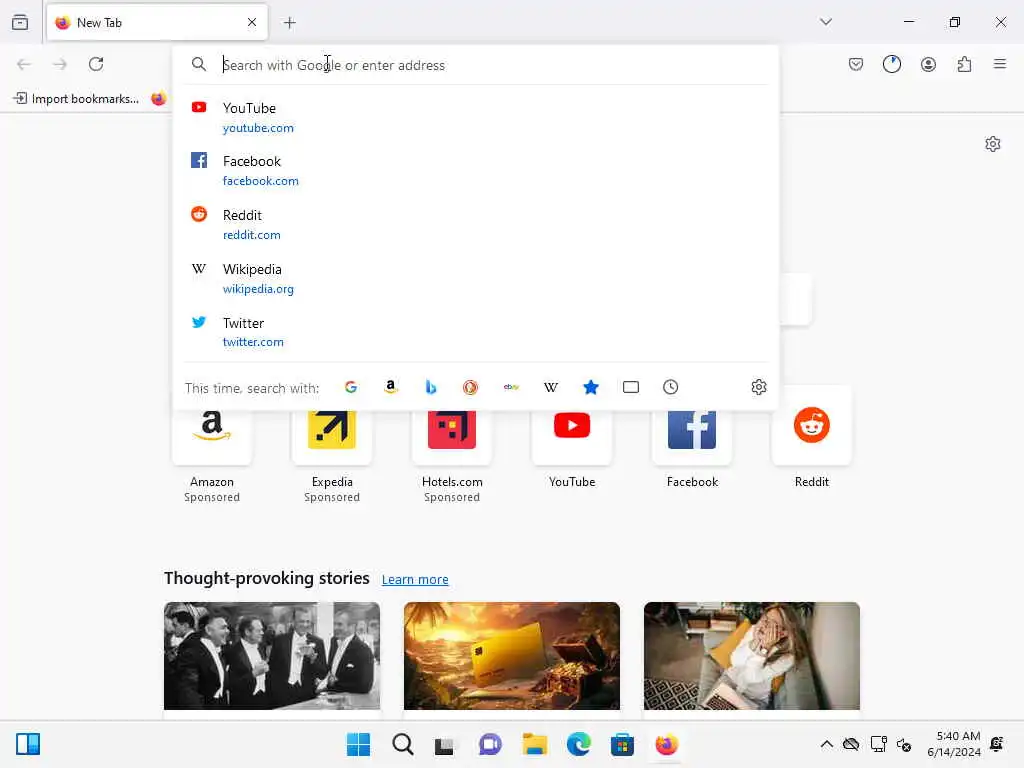Choose the Wikipedia suggestion in the address dropdown

[x=475, y=278]
